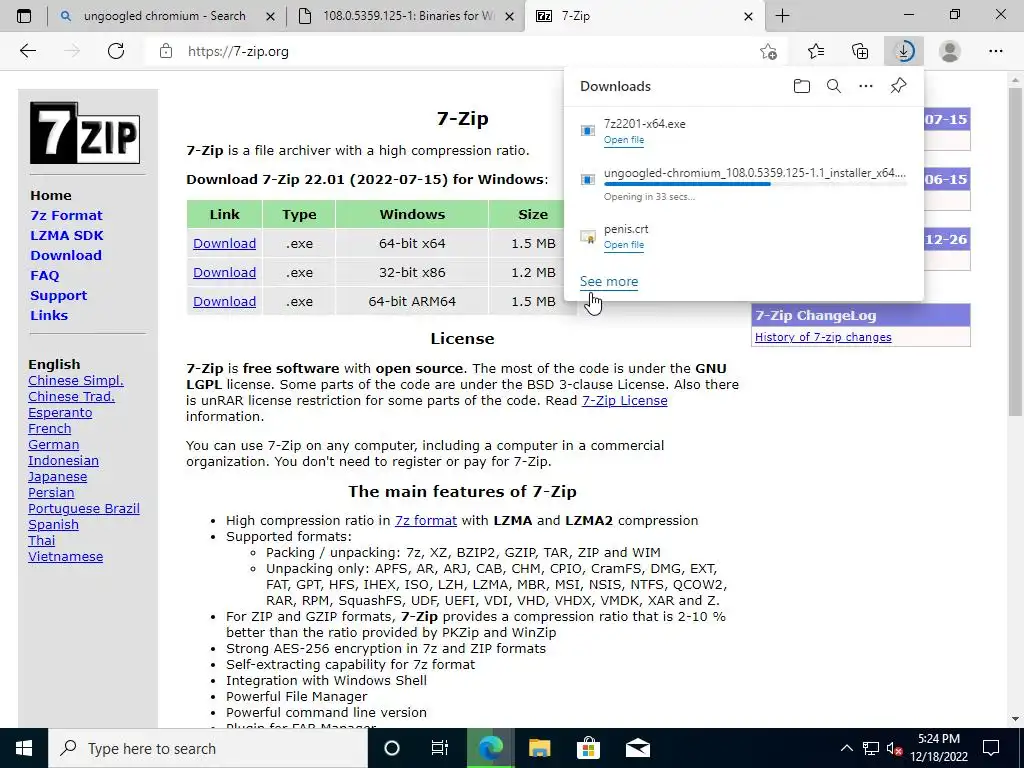Click the 7z2201-x64.exe download entry name
1024x768 pixels.
645,124
